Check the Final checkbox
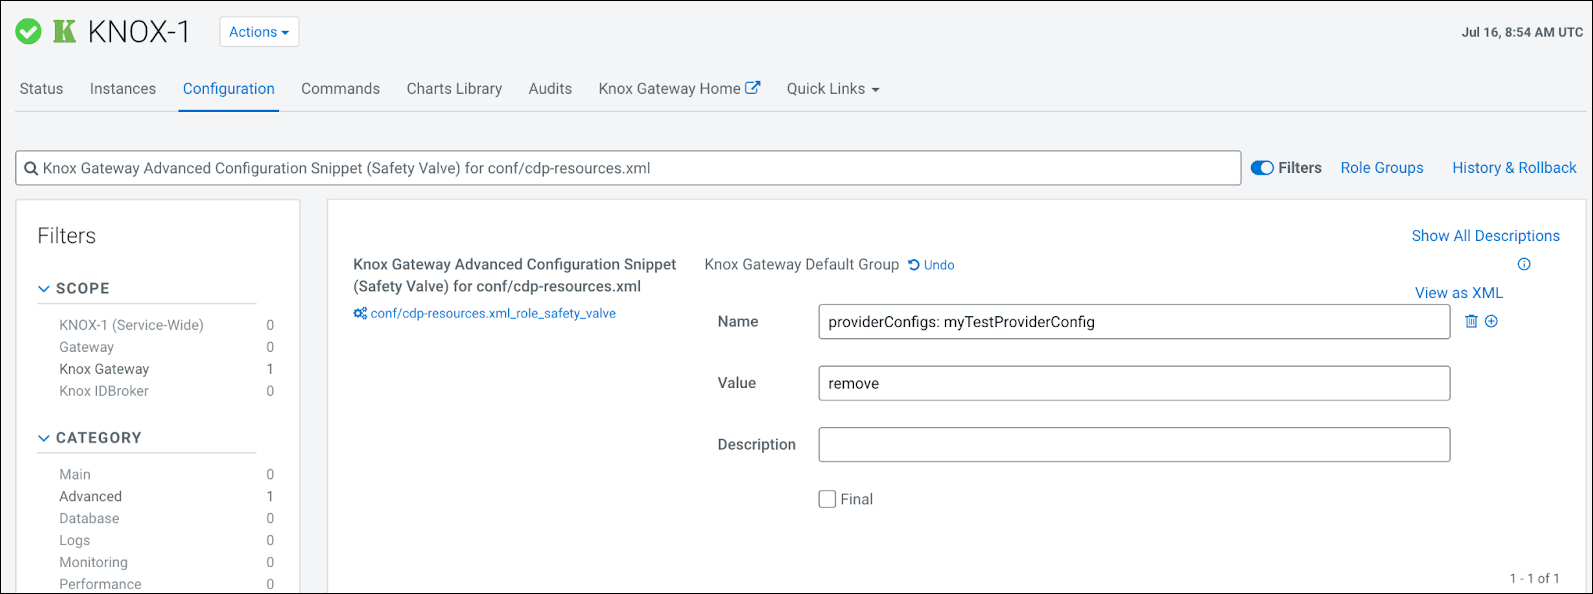This screenshot has width=1593, height=594. (827, 499)
